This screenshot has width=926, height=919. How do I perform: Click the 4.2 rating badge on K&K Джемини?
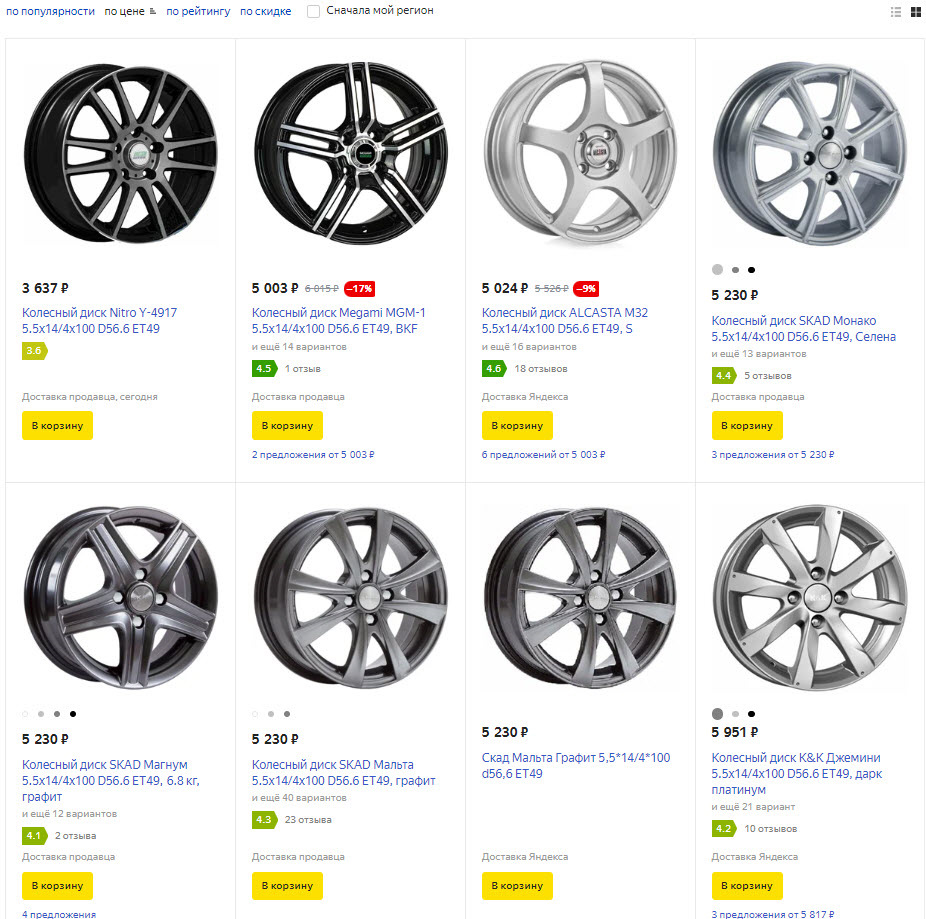[723, 828]
